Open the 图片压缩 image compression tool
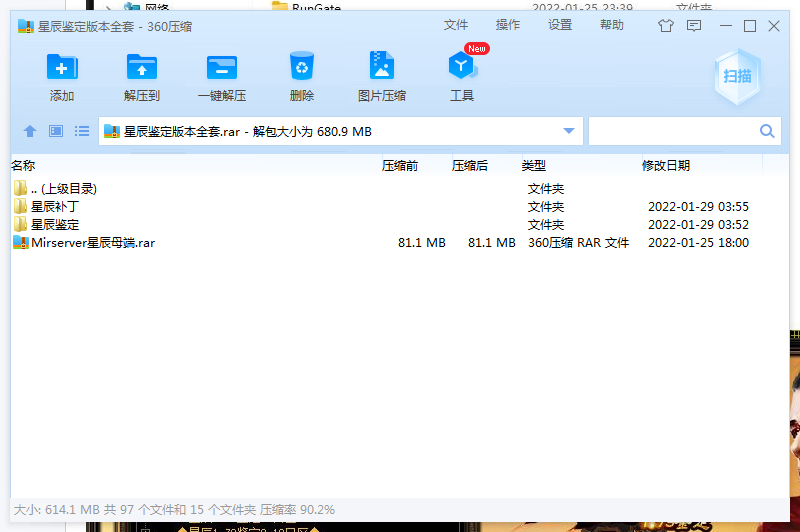800x532 pixels. 382,68
